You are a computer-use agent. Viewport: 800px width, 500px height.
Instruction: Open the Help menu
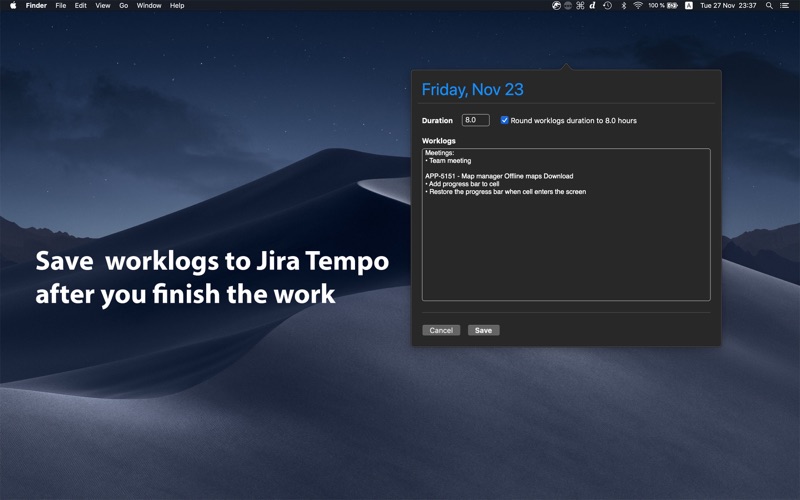[x=177, y=6]
